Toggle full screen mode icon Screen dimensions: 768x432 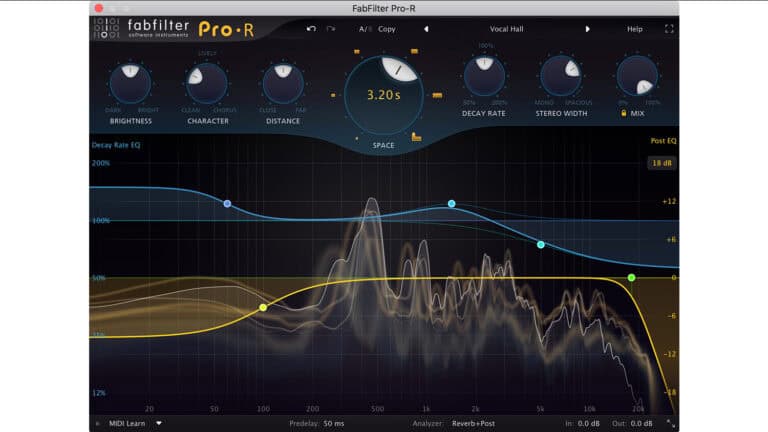coord(669,29)
